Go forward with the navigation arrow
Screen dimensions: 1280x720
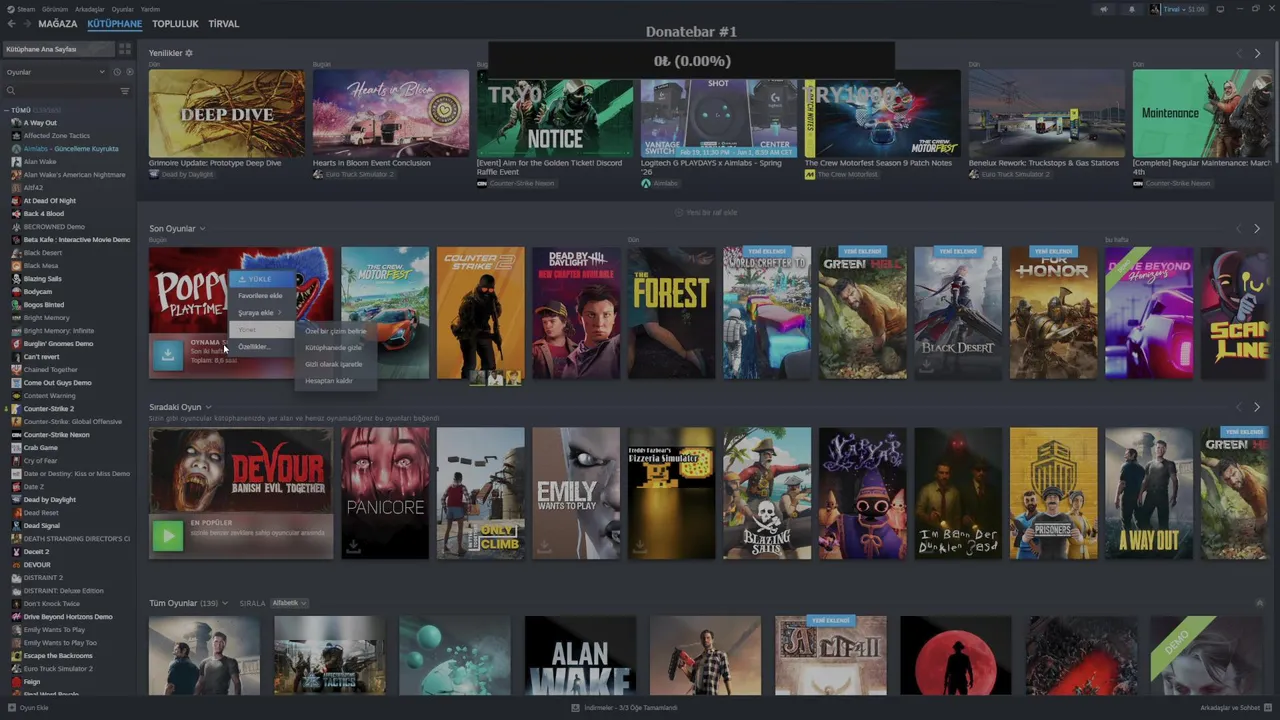pos(26,24)
